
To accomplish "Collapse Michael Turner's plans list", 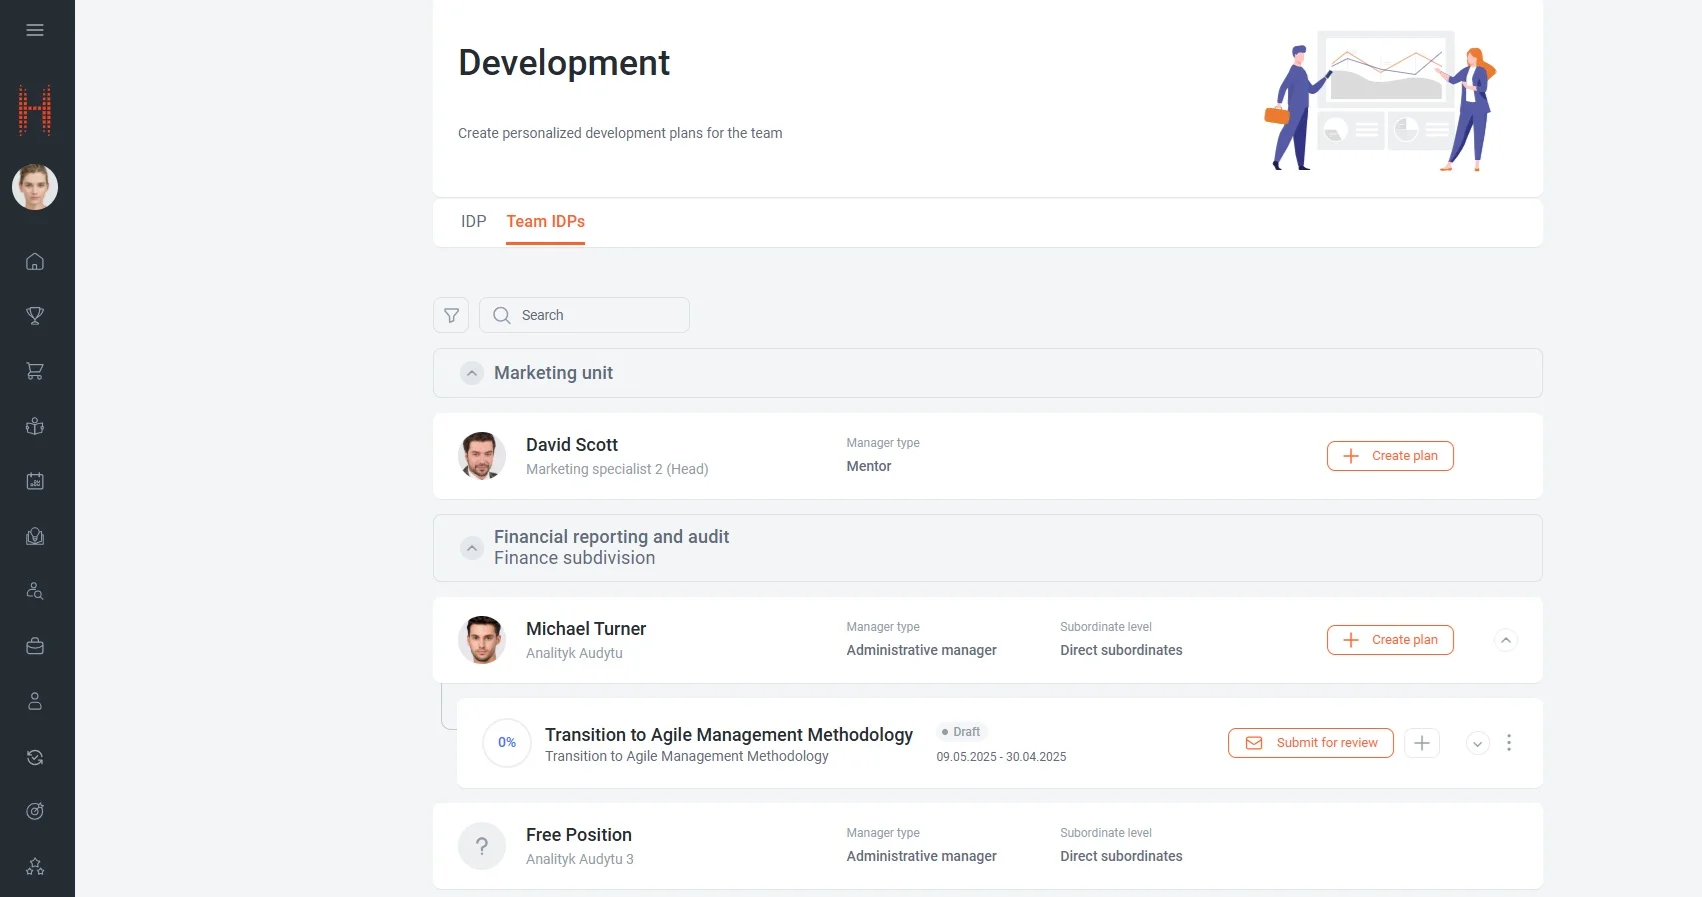I will [x=1505, y=640].
